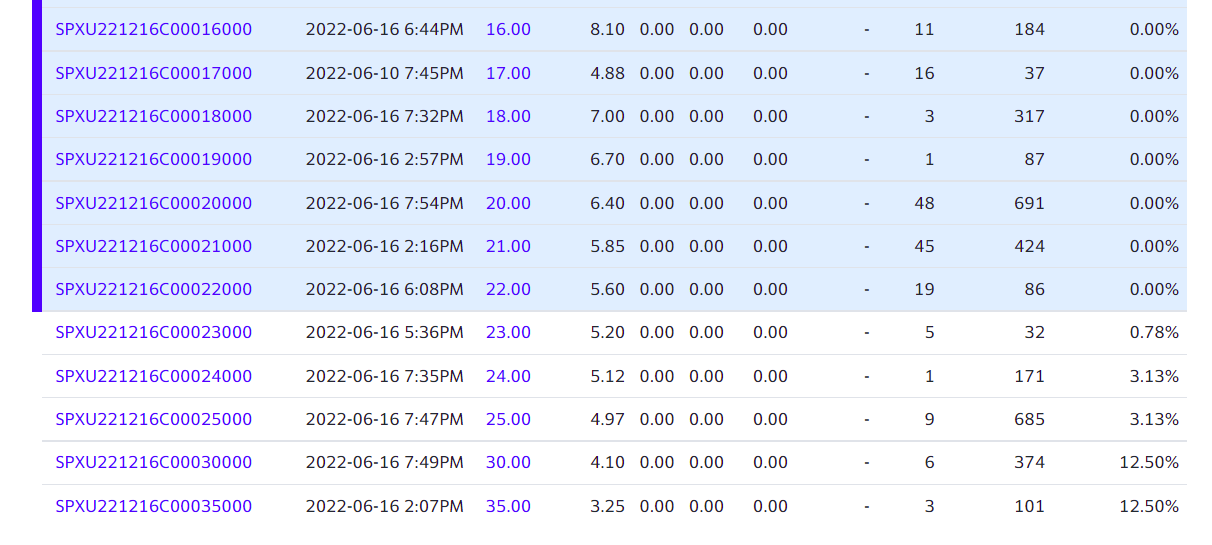Screen dimensions: 1212x545
Task: Click trade date 2022-06-16 2:57PM
Action: (385, 160)
